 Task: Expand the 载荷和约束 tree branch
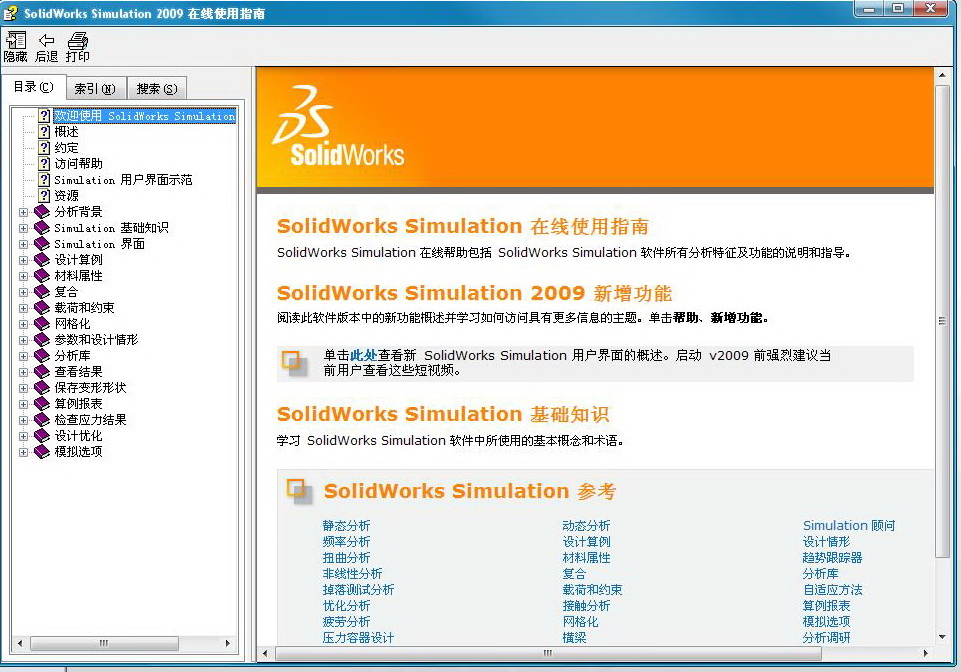coord(22,307)
